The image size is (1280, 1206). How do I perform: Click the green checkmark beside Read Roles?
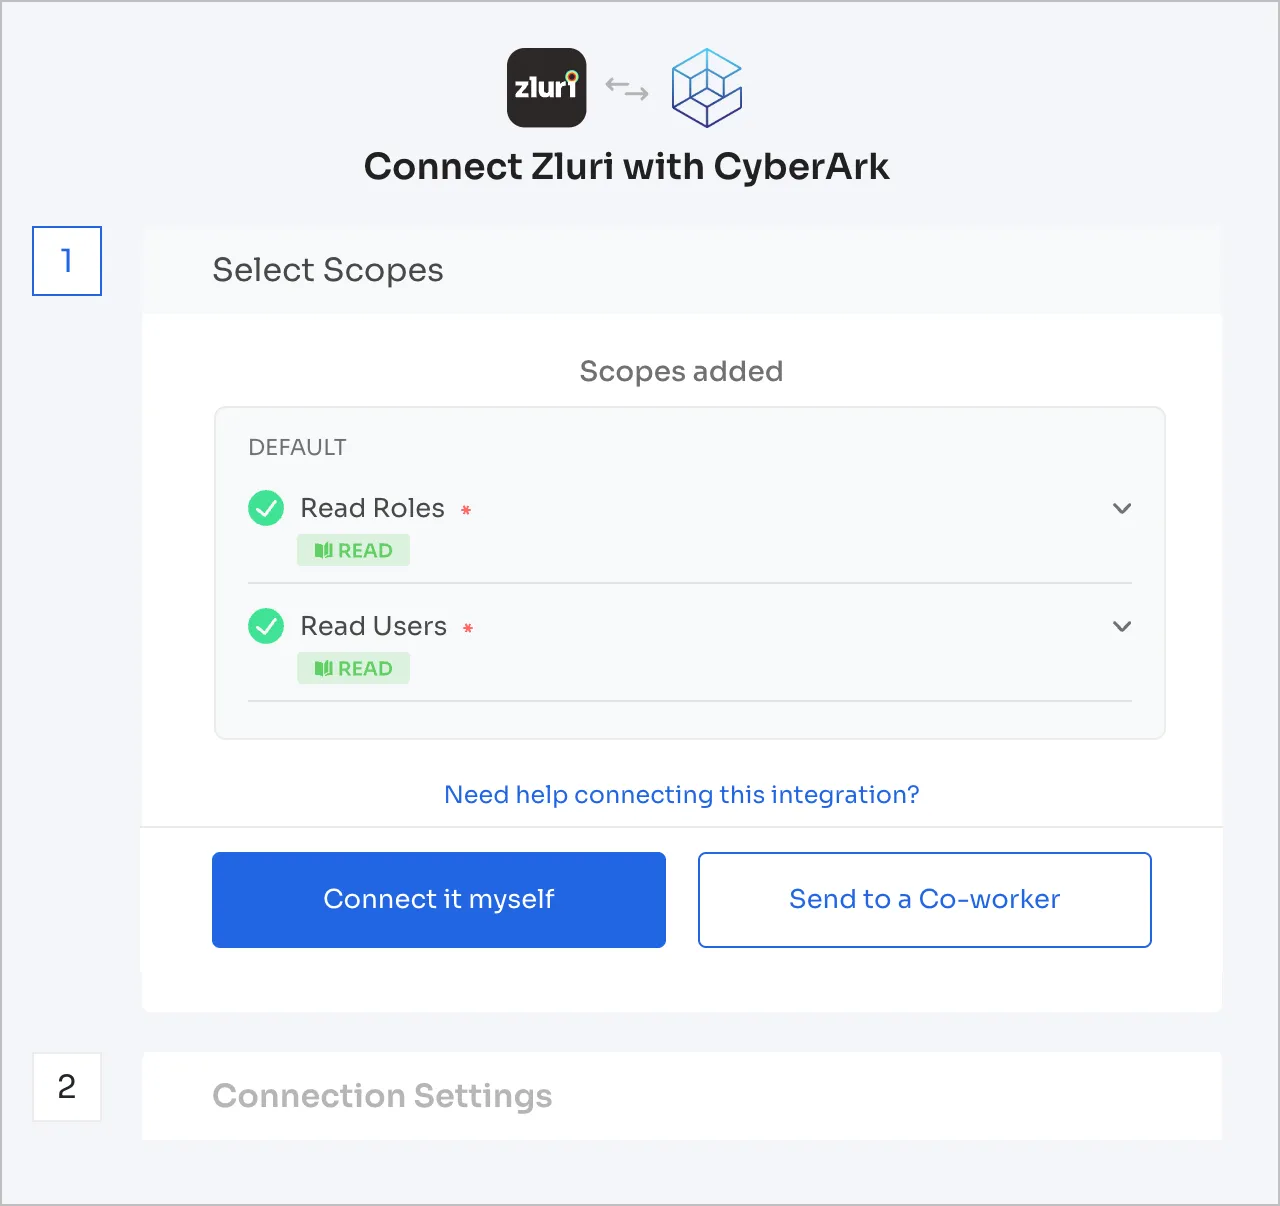pos(266,508)
